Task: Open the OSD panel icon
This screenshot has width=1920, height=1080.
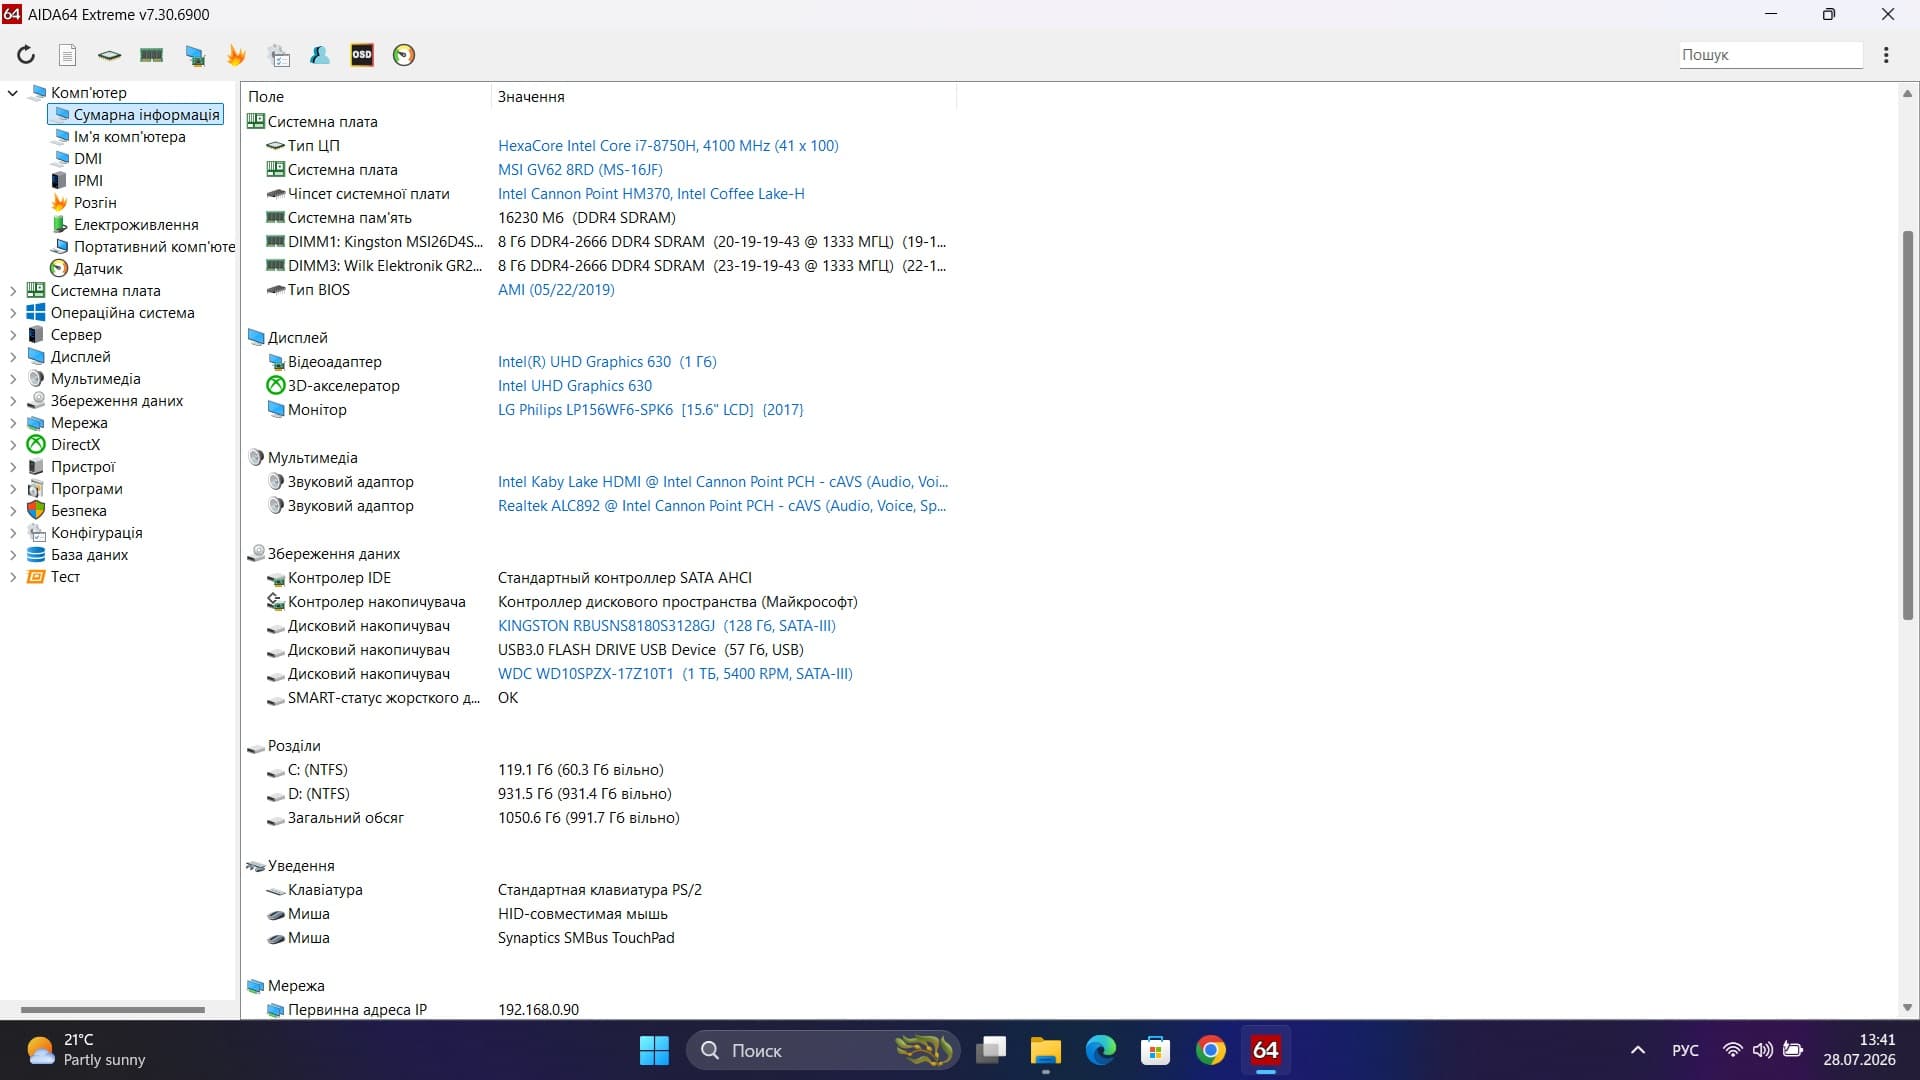Action: (362, 55)
